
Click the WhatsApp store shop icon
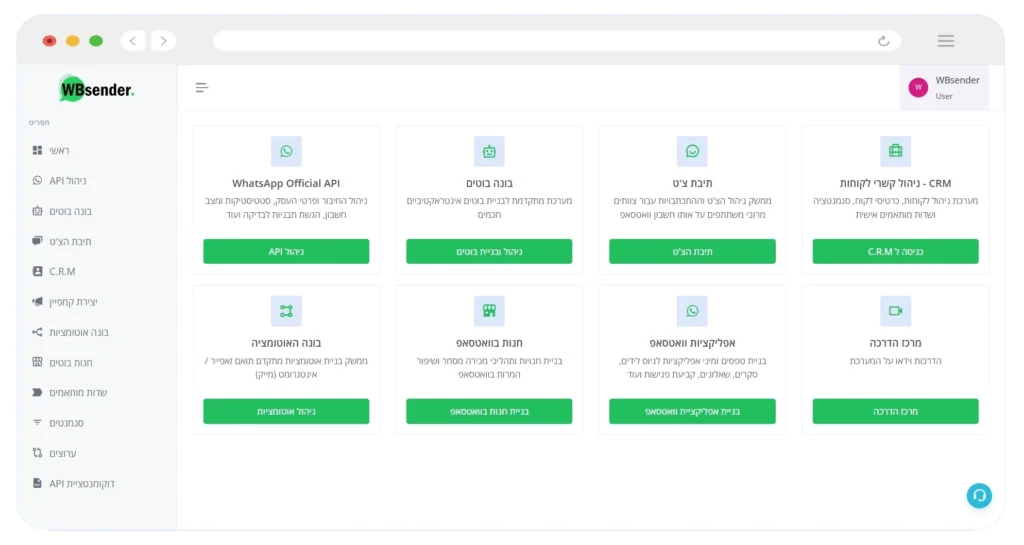[x=489, y=311]
